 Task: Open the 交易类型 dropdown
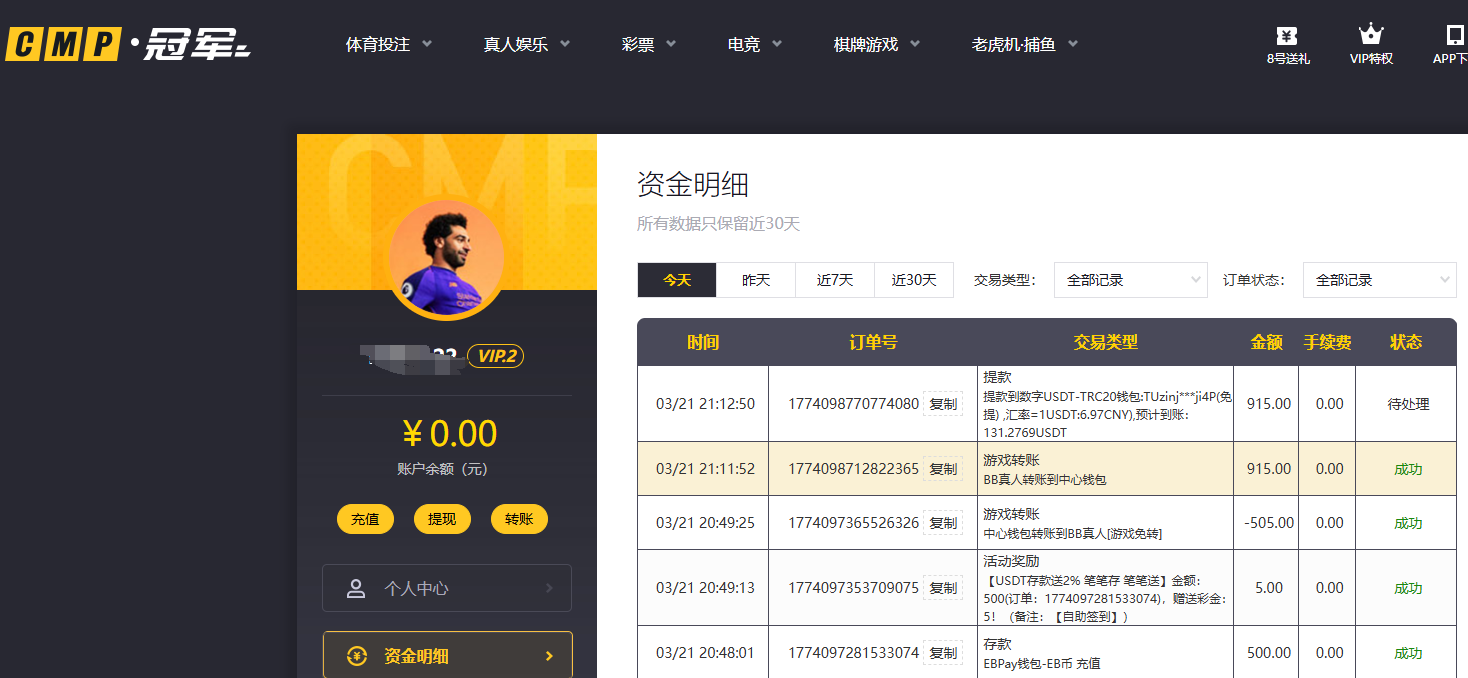1130,280
